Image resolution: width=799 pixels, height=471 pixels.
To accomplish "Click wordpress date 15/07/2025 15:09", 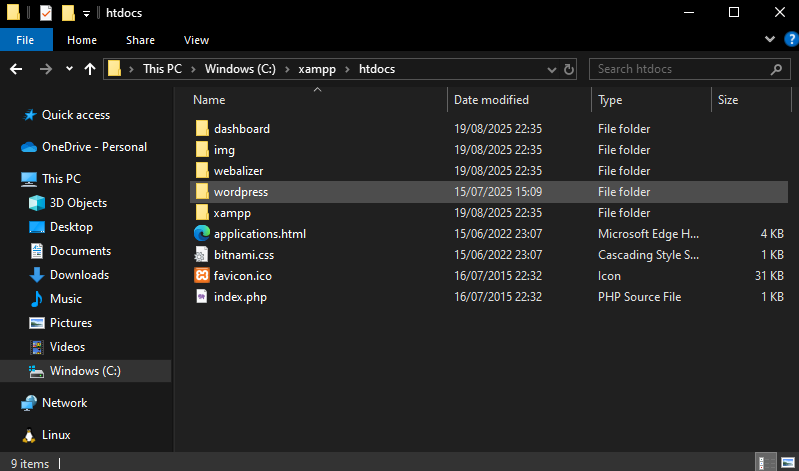I will coord(498,192).
